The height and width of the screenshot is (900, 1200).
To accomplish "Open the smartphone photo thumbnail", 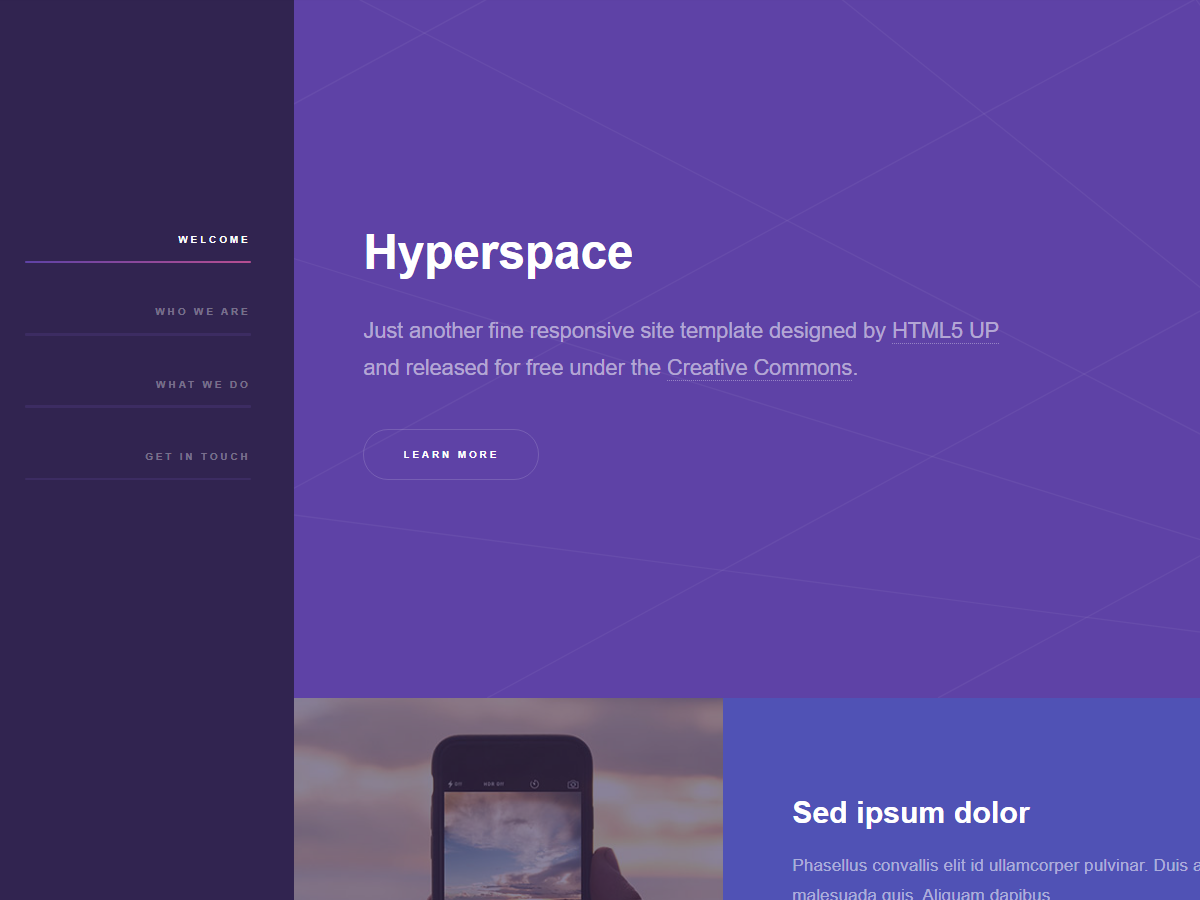I will [508, 799].
